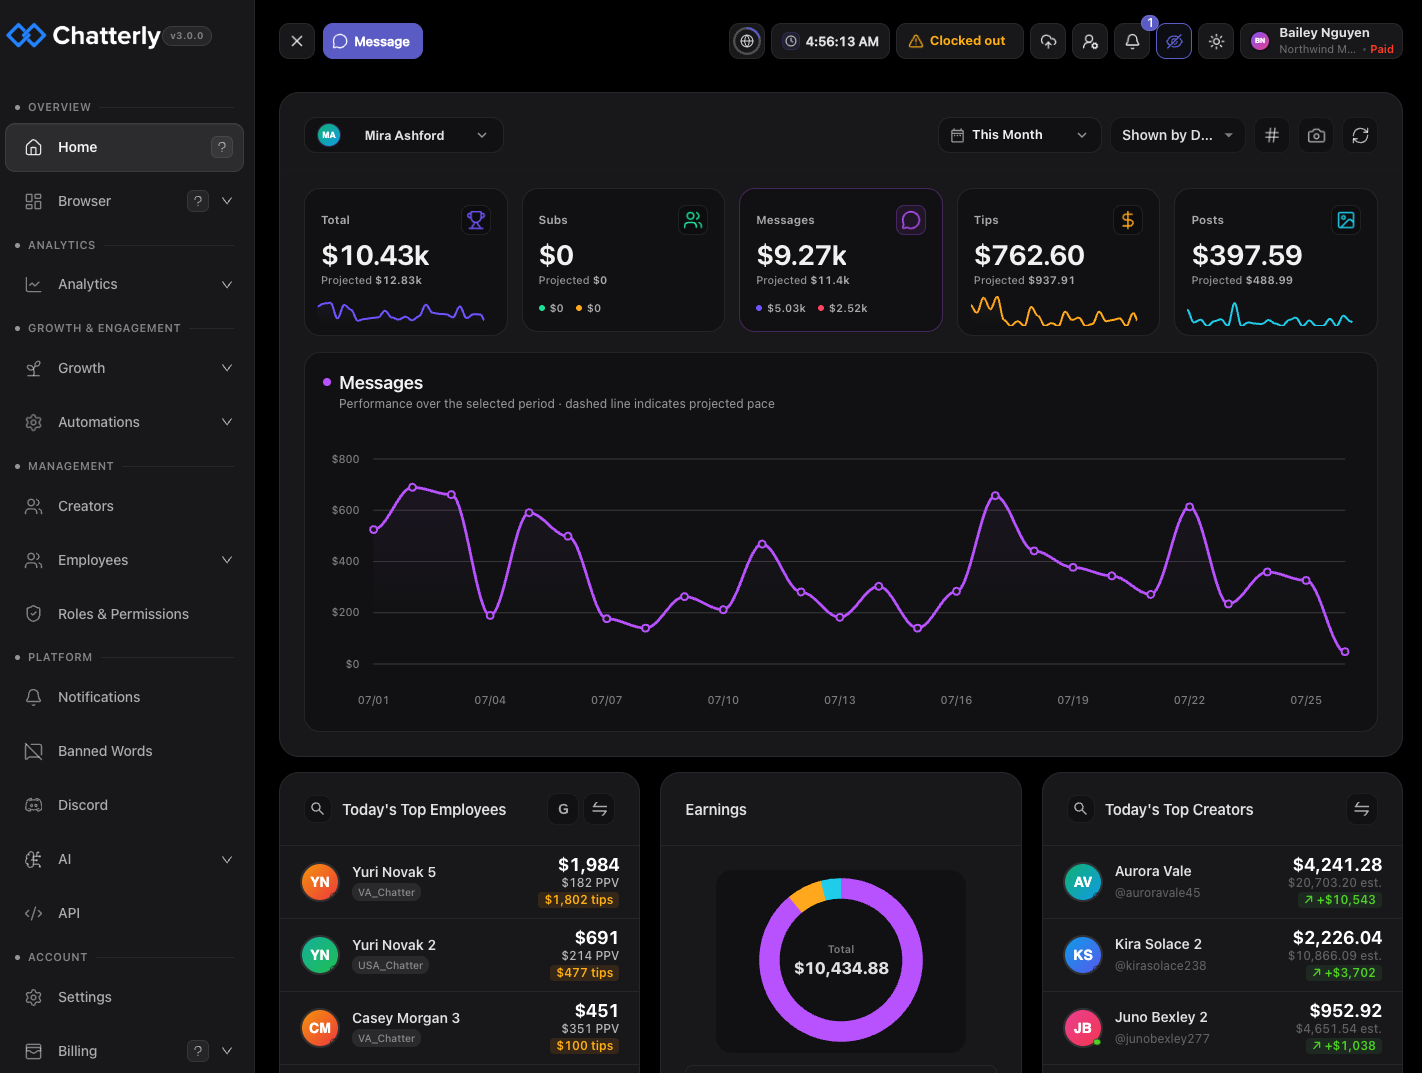Image resolution: width=1422 pixels, height=1073 pixels.
Task: Open Banned Words page
Action: [125, 751]
